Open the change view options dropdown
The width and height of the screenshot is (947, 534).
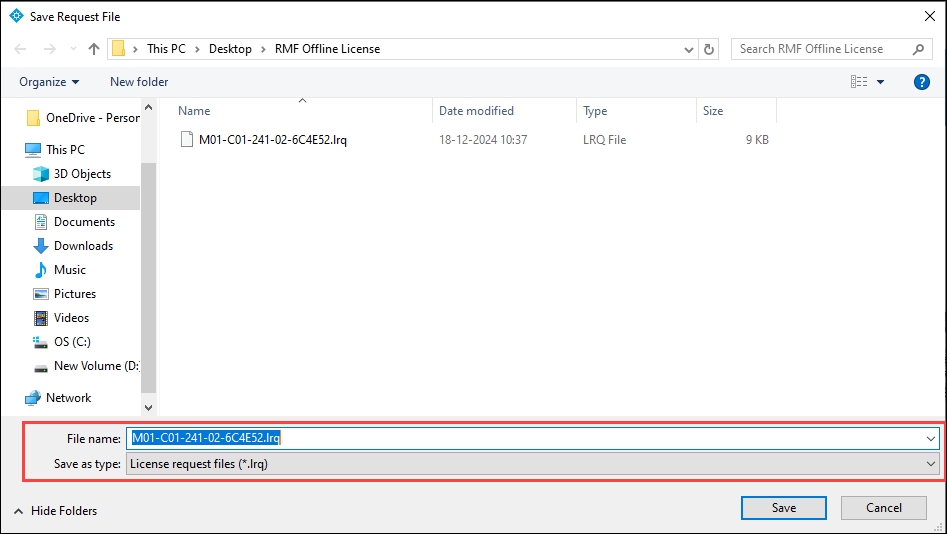tap(881, 82)
